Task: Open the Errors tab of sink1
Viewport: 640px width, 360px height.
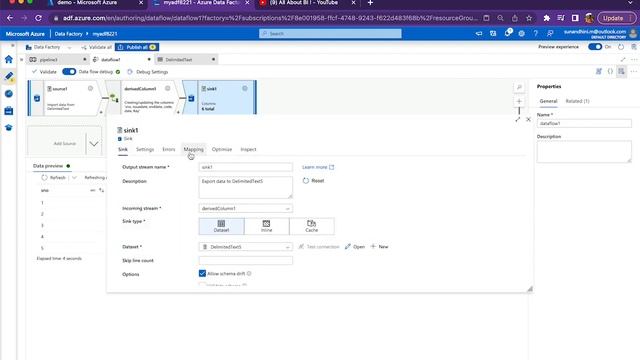Action: point(169,149)
